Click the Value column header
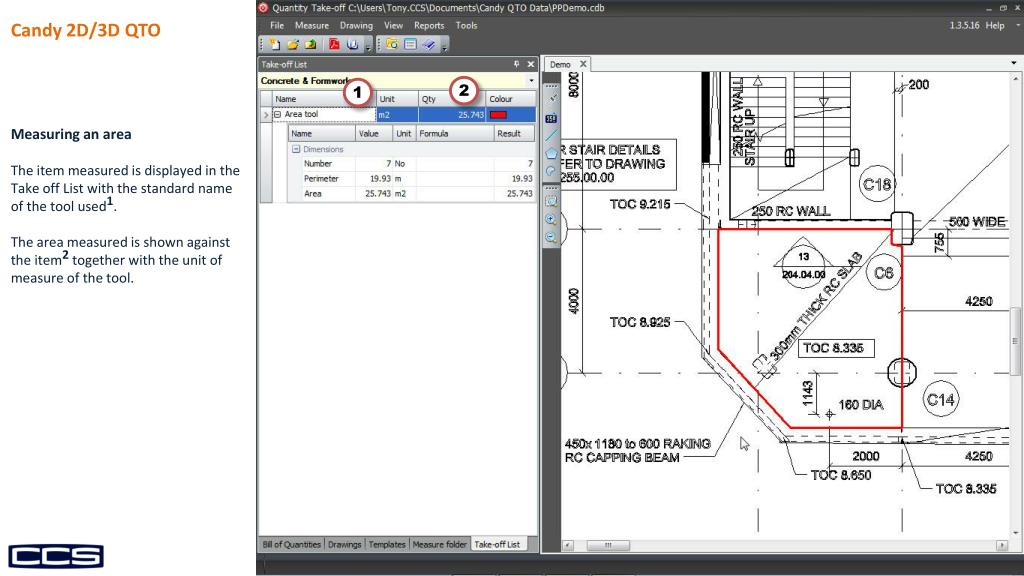Screen dimensions: 1024x576 [x=374, y=134]
